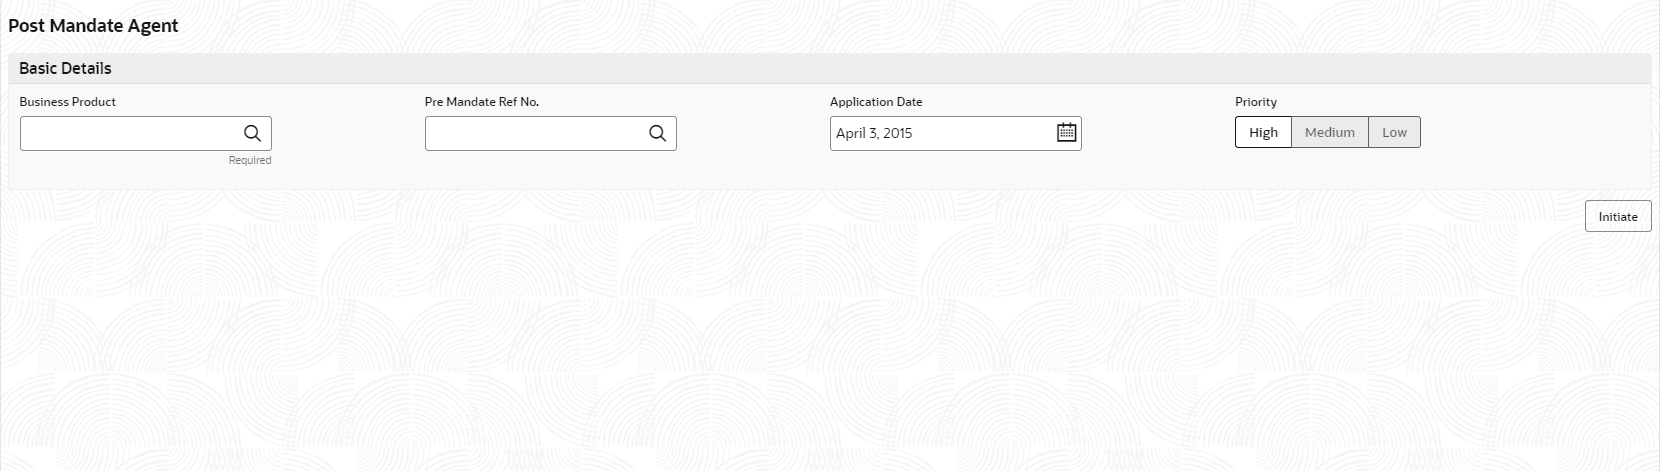Click the Application Date label
This screenshot has height=471, width=1660.
[876, 102]
